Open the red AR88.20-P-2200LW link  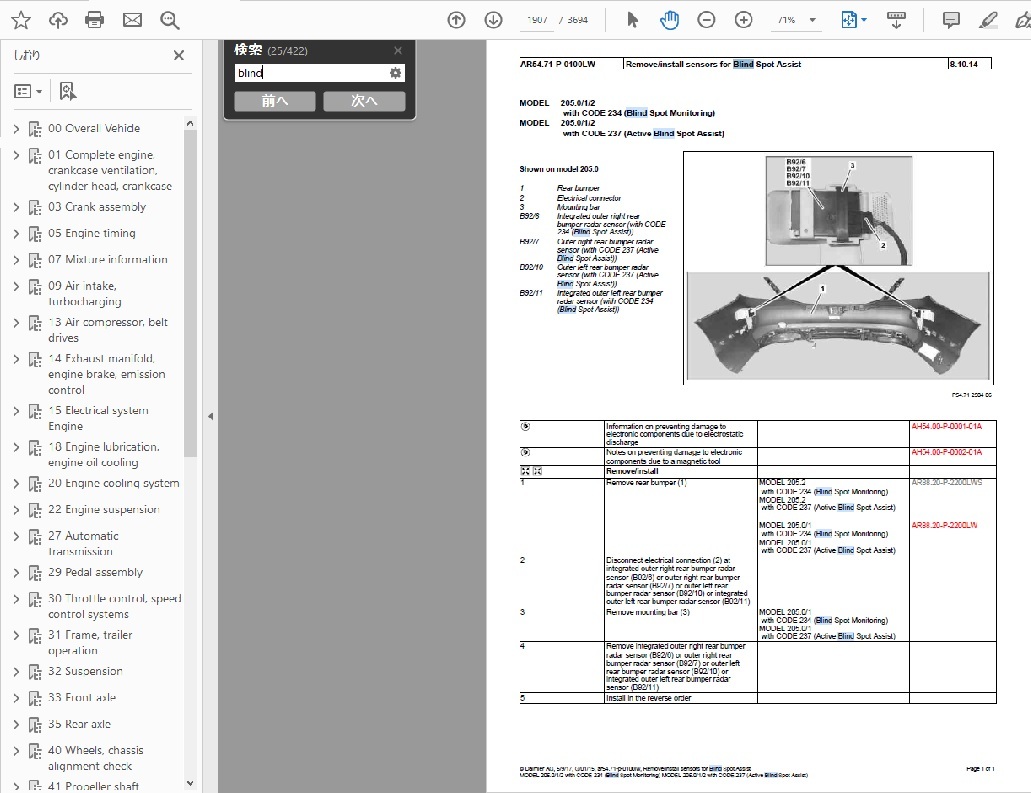944,525
